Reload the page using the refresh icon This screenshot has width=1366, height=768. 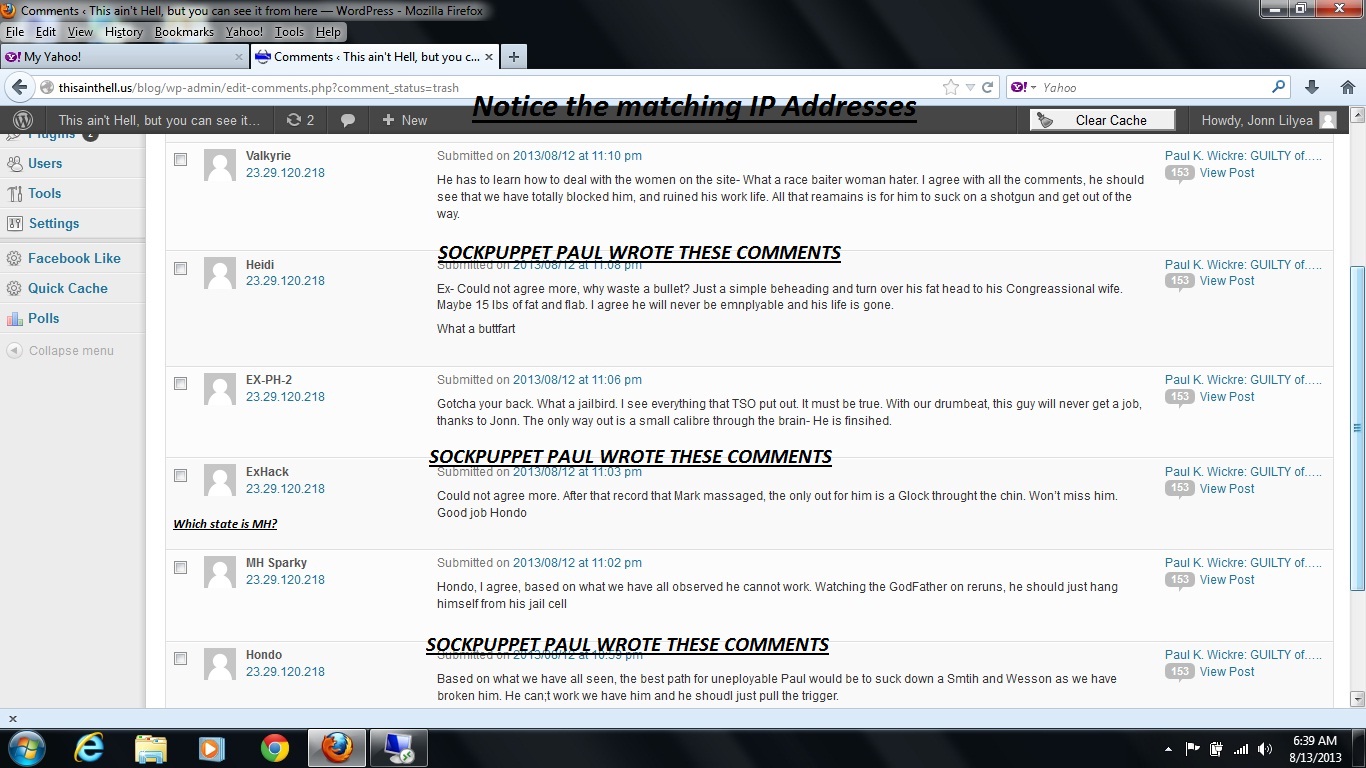pyautogui.click(x=987, y=87)
